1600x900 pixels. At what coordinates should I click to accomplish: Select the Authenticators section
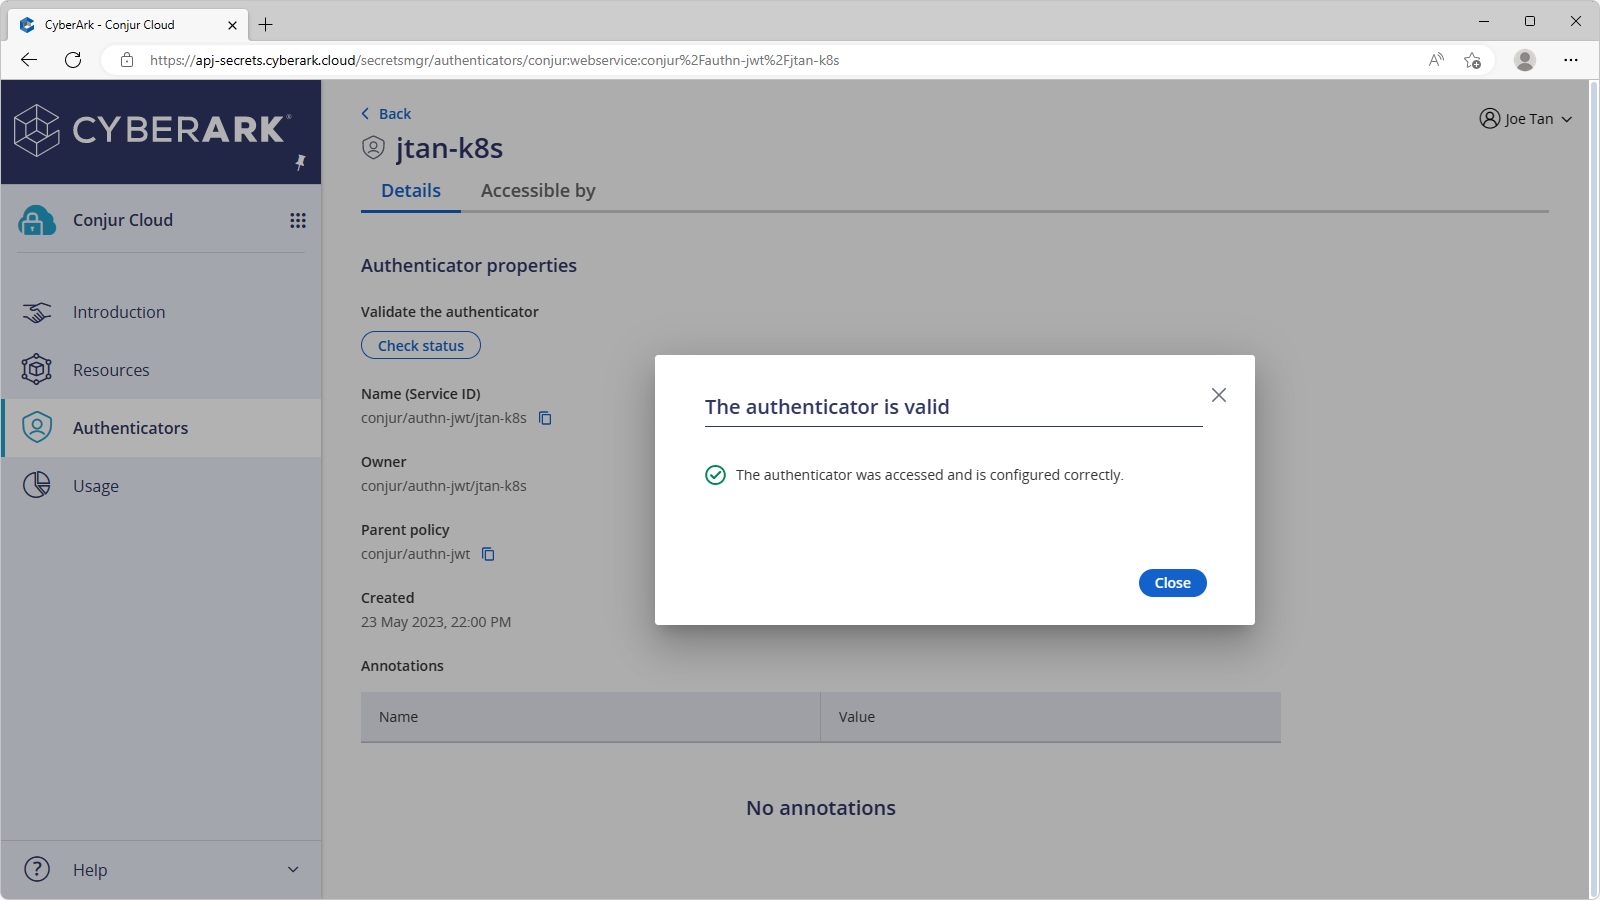130,427
